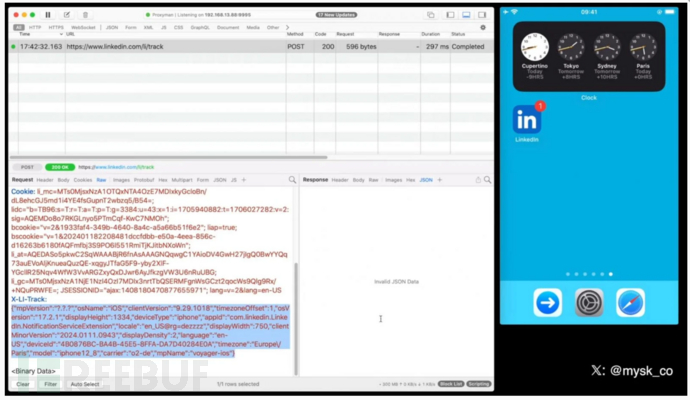
Task: Click the duplicate-window icon in Proxyman toolbar
Action: tap(431, 15)
